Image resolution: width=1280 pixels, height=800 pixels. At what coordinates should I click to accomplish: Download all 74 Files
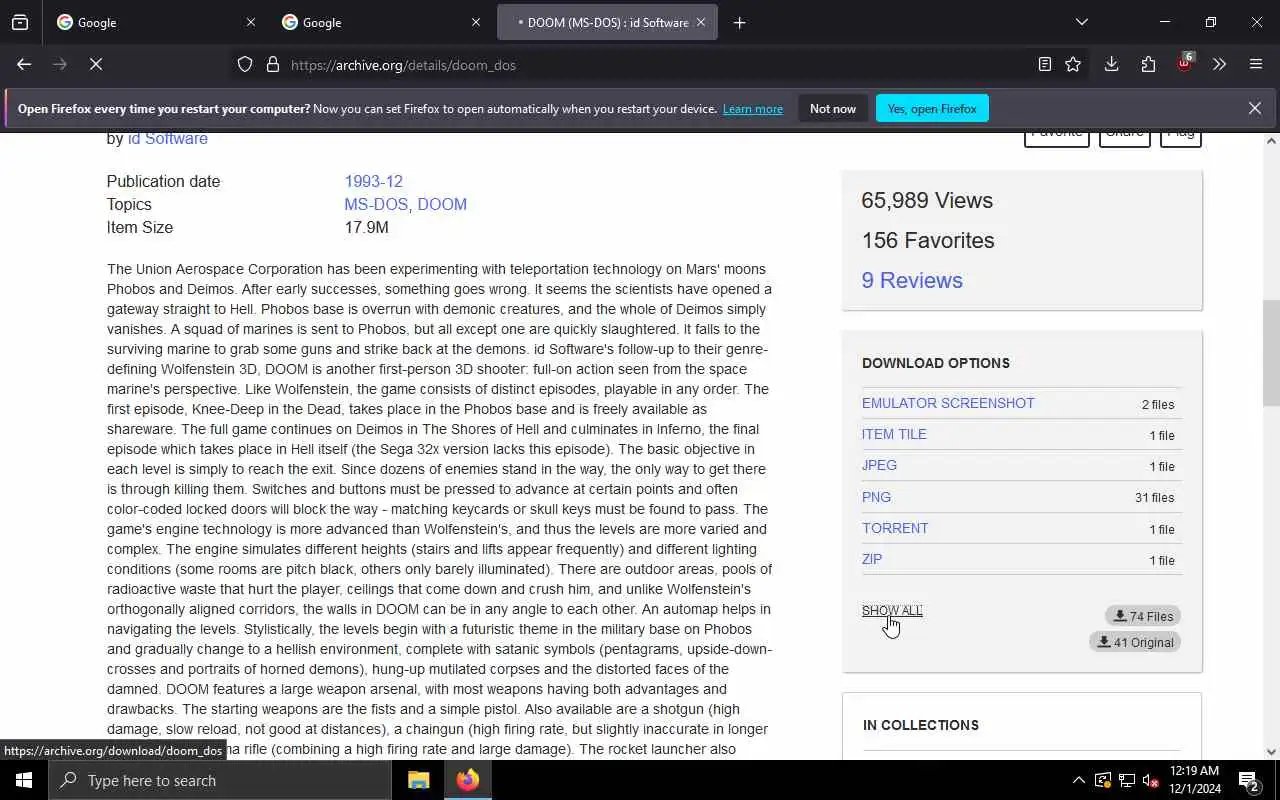[1143, 616]
